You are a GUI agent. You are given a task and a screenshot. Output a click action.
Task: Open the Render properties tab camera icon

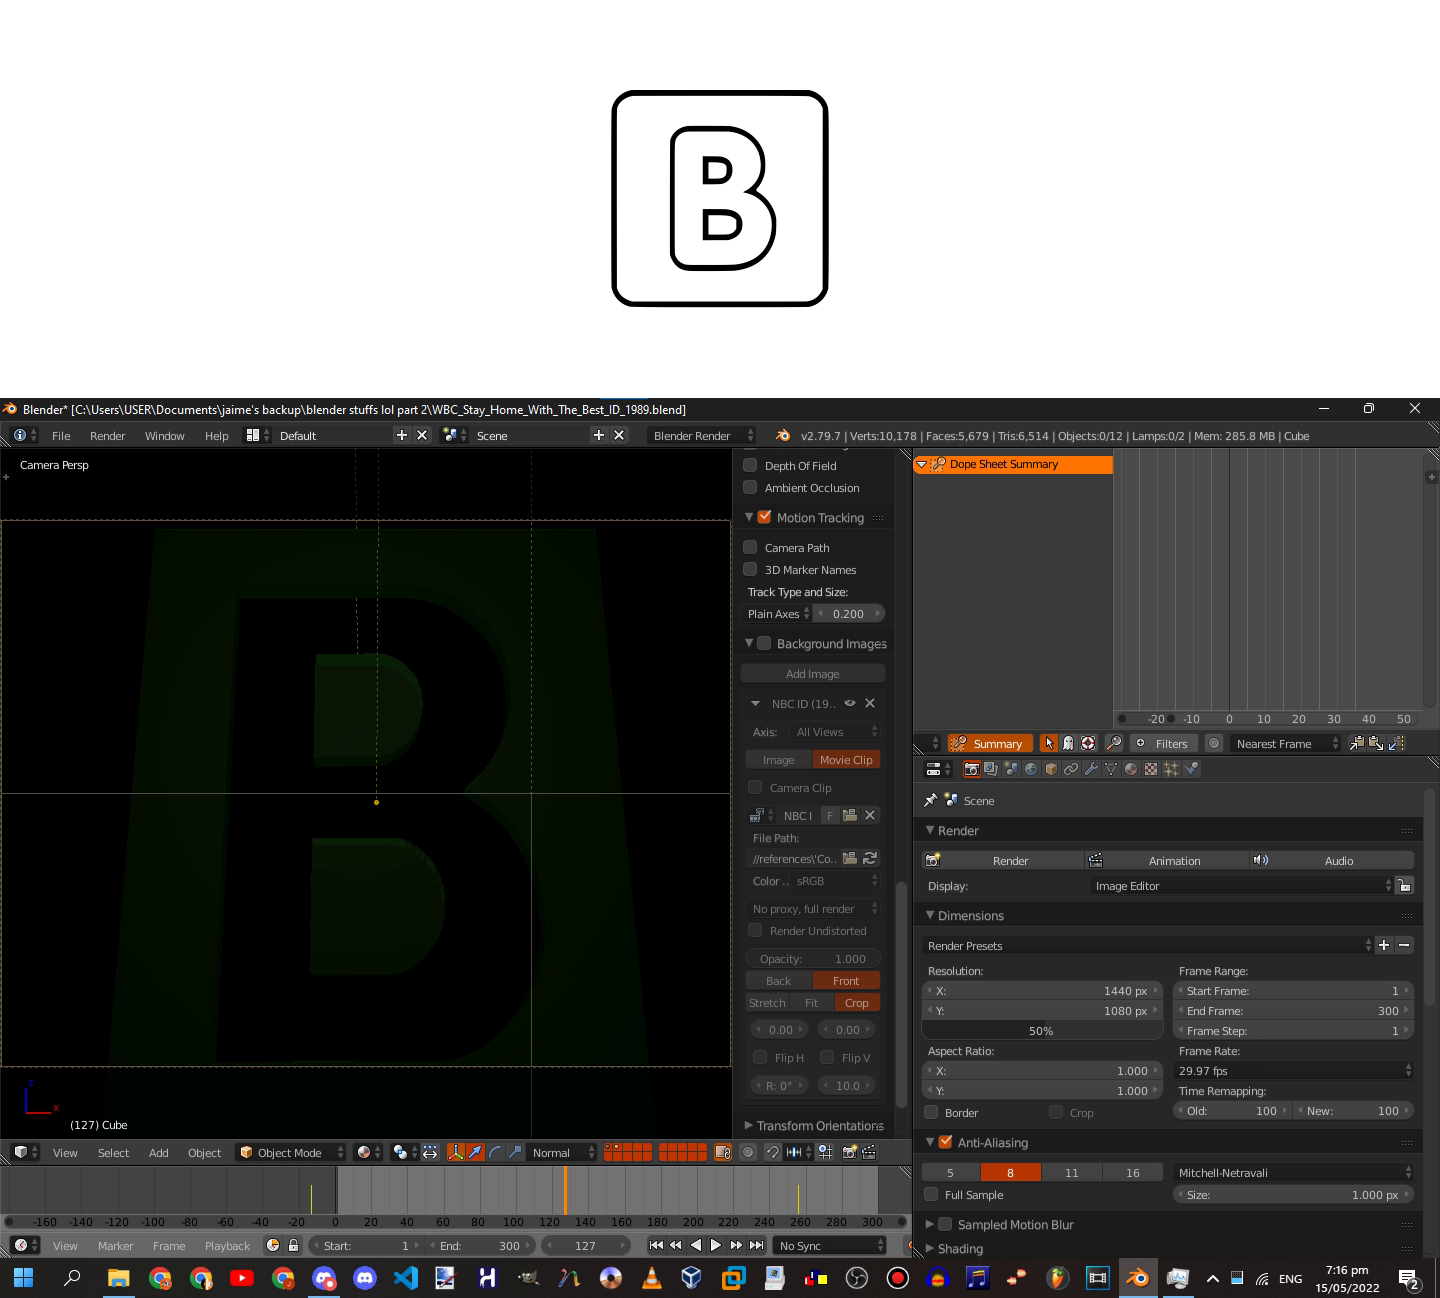(x=971, y=769)
